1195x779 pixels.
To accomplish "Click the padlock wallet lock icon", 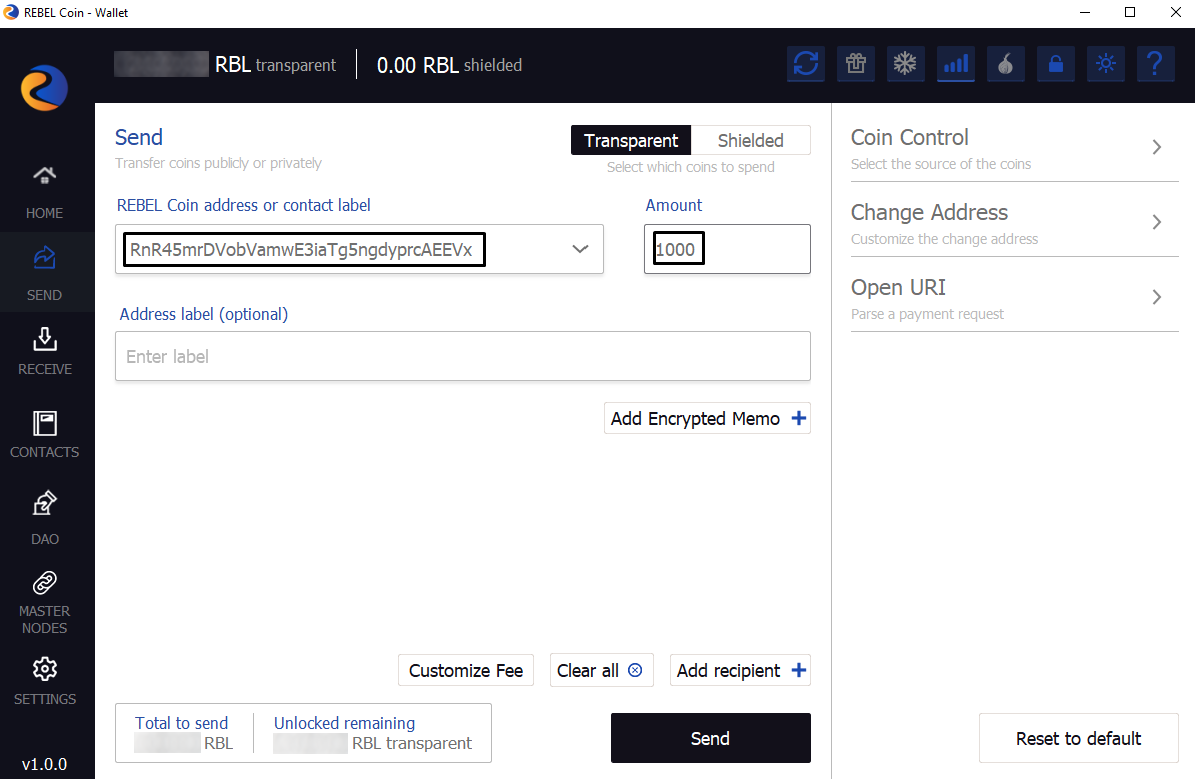I will [1056, 63].
